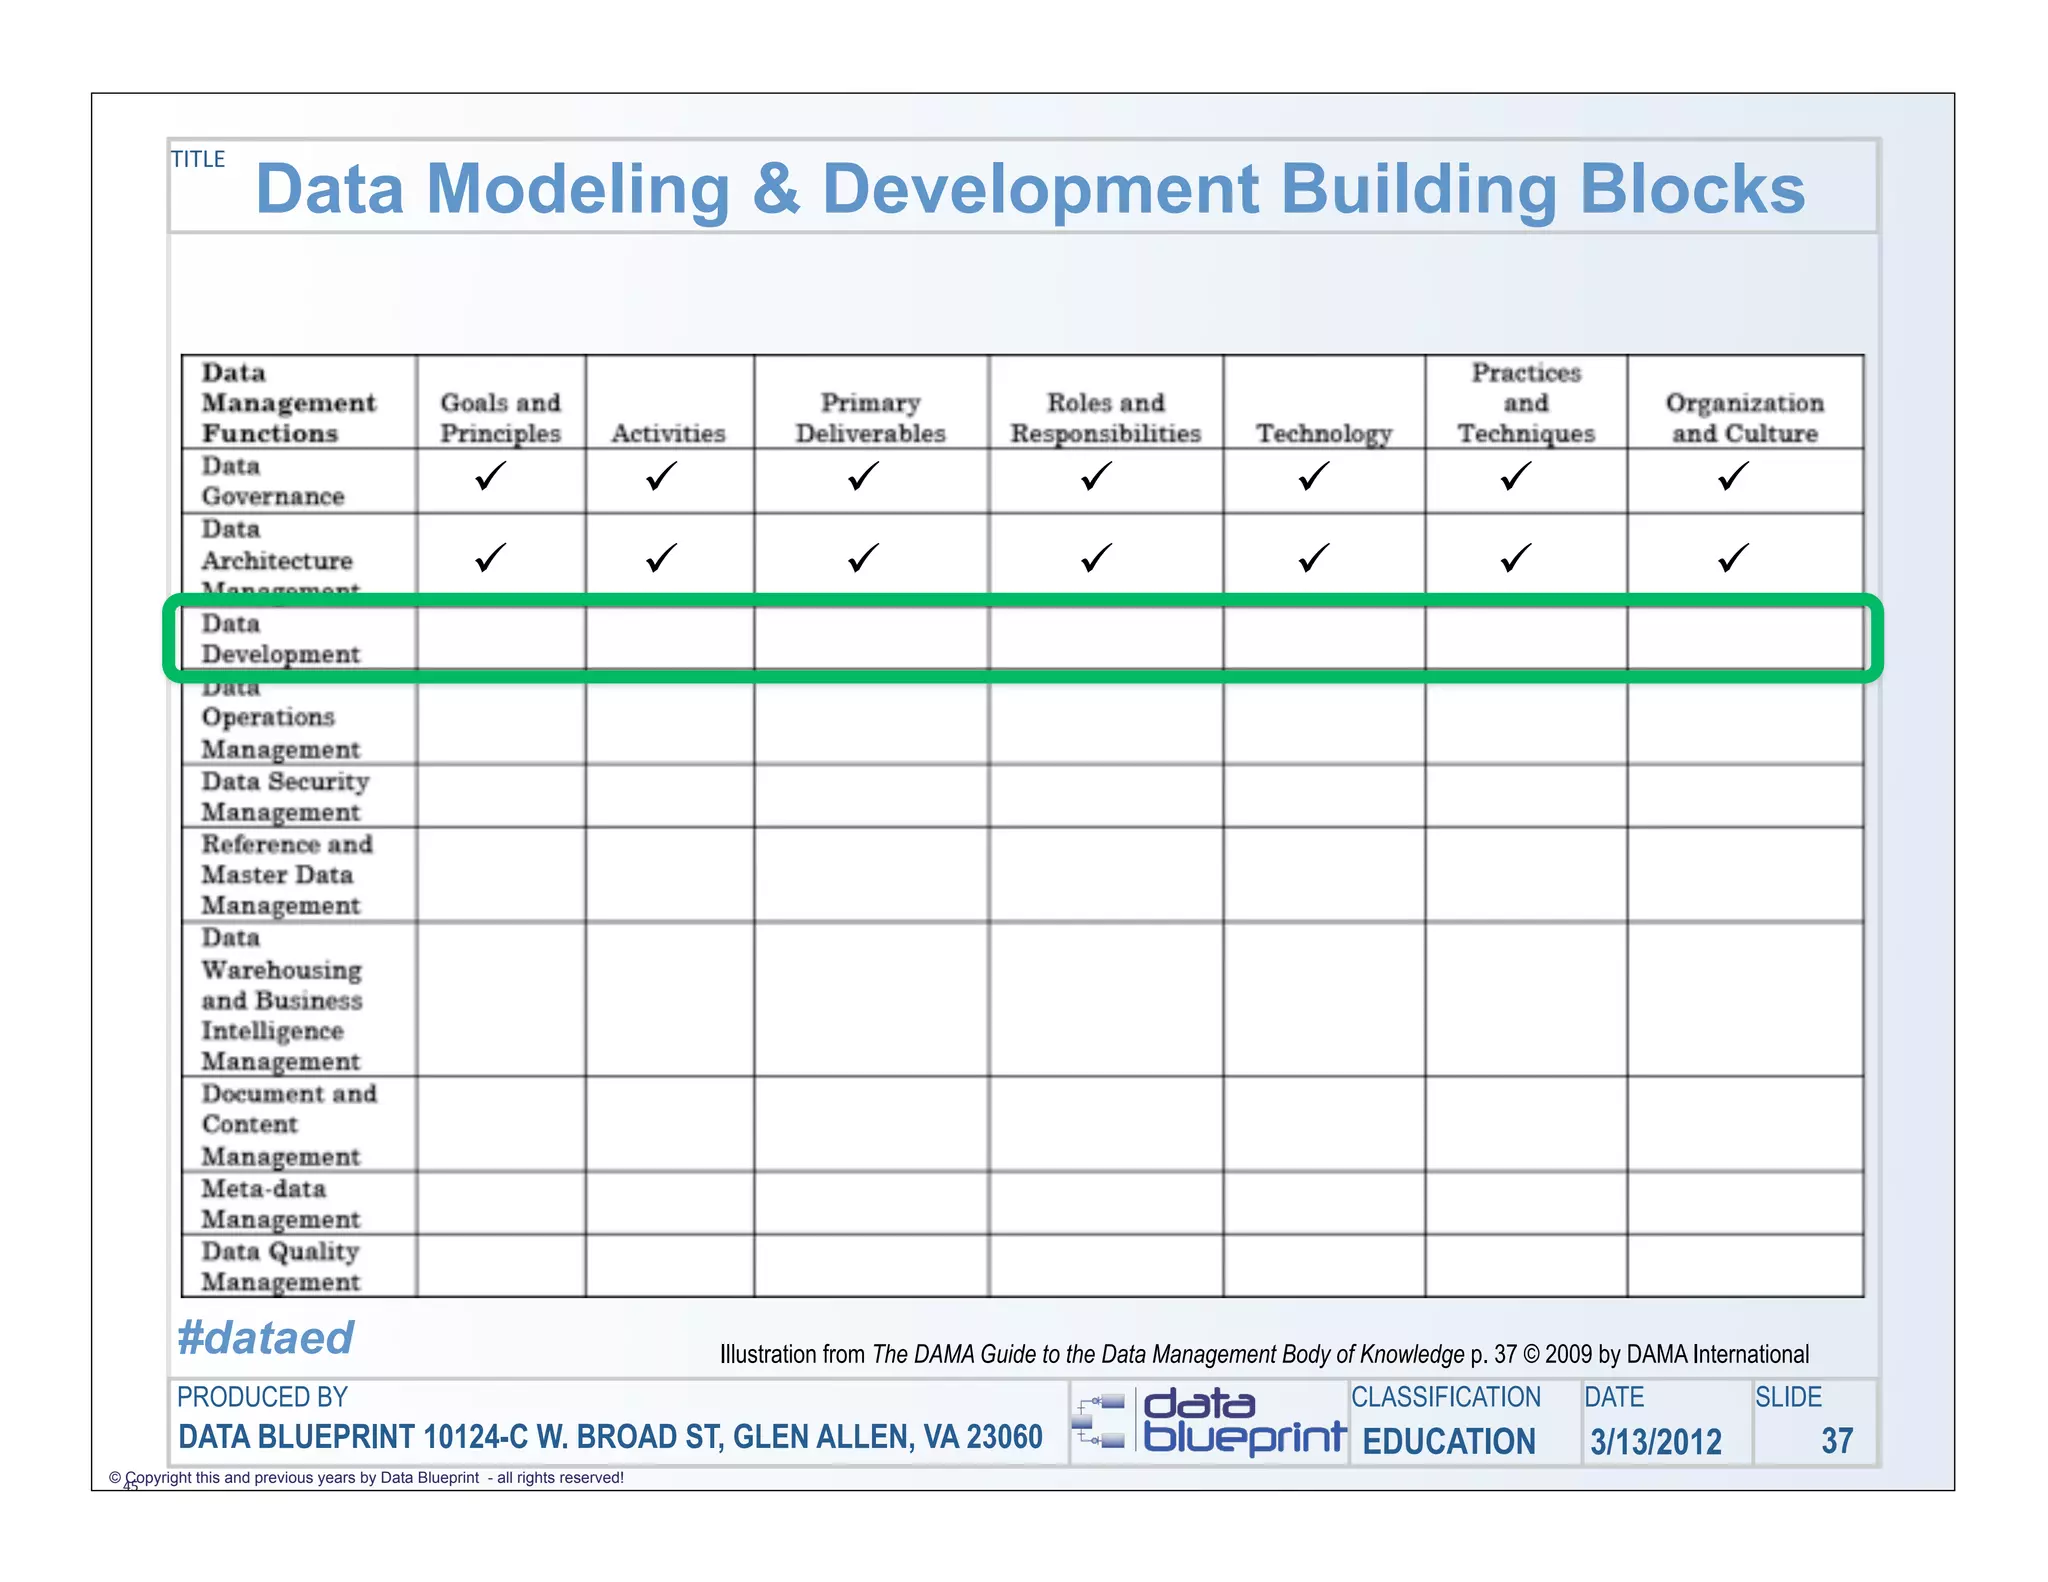Image resolution: width=2048 pixels, height=1582 pixels.
Task: Select the 'Meta-data Management' row label
Action: (281, 1204)
